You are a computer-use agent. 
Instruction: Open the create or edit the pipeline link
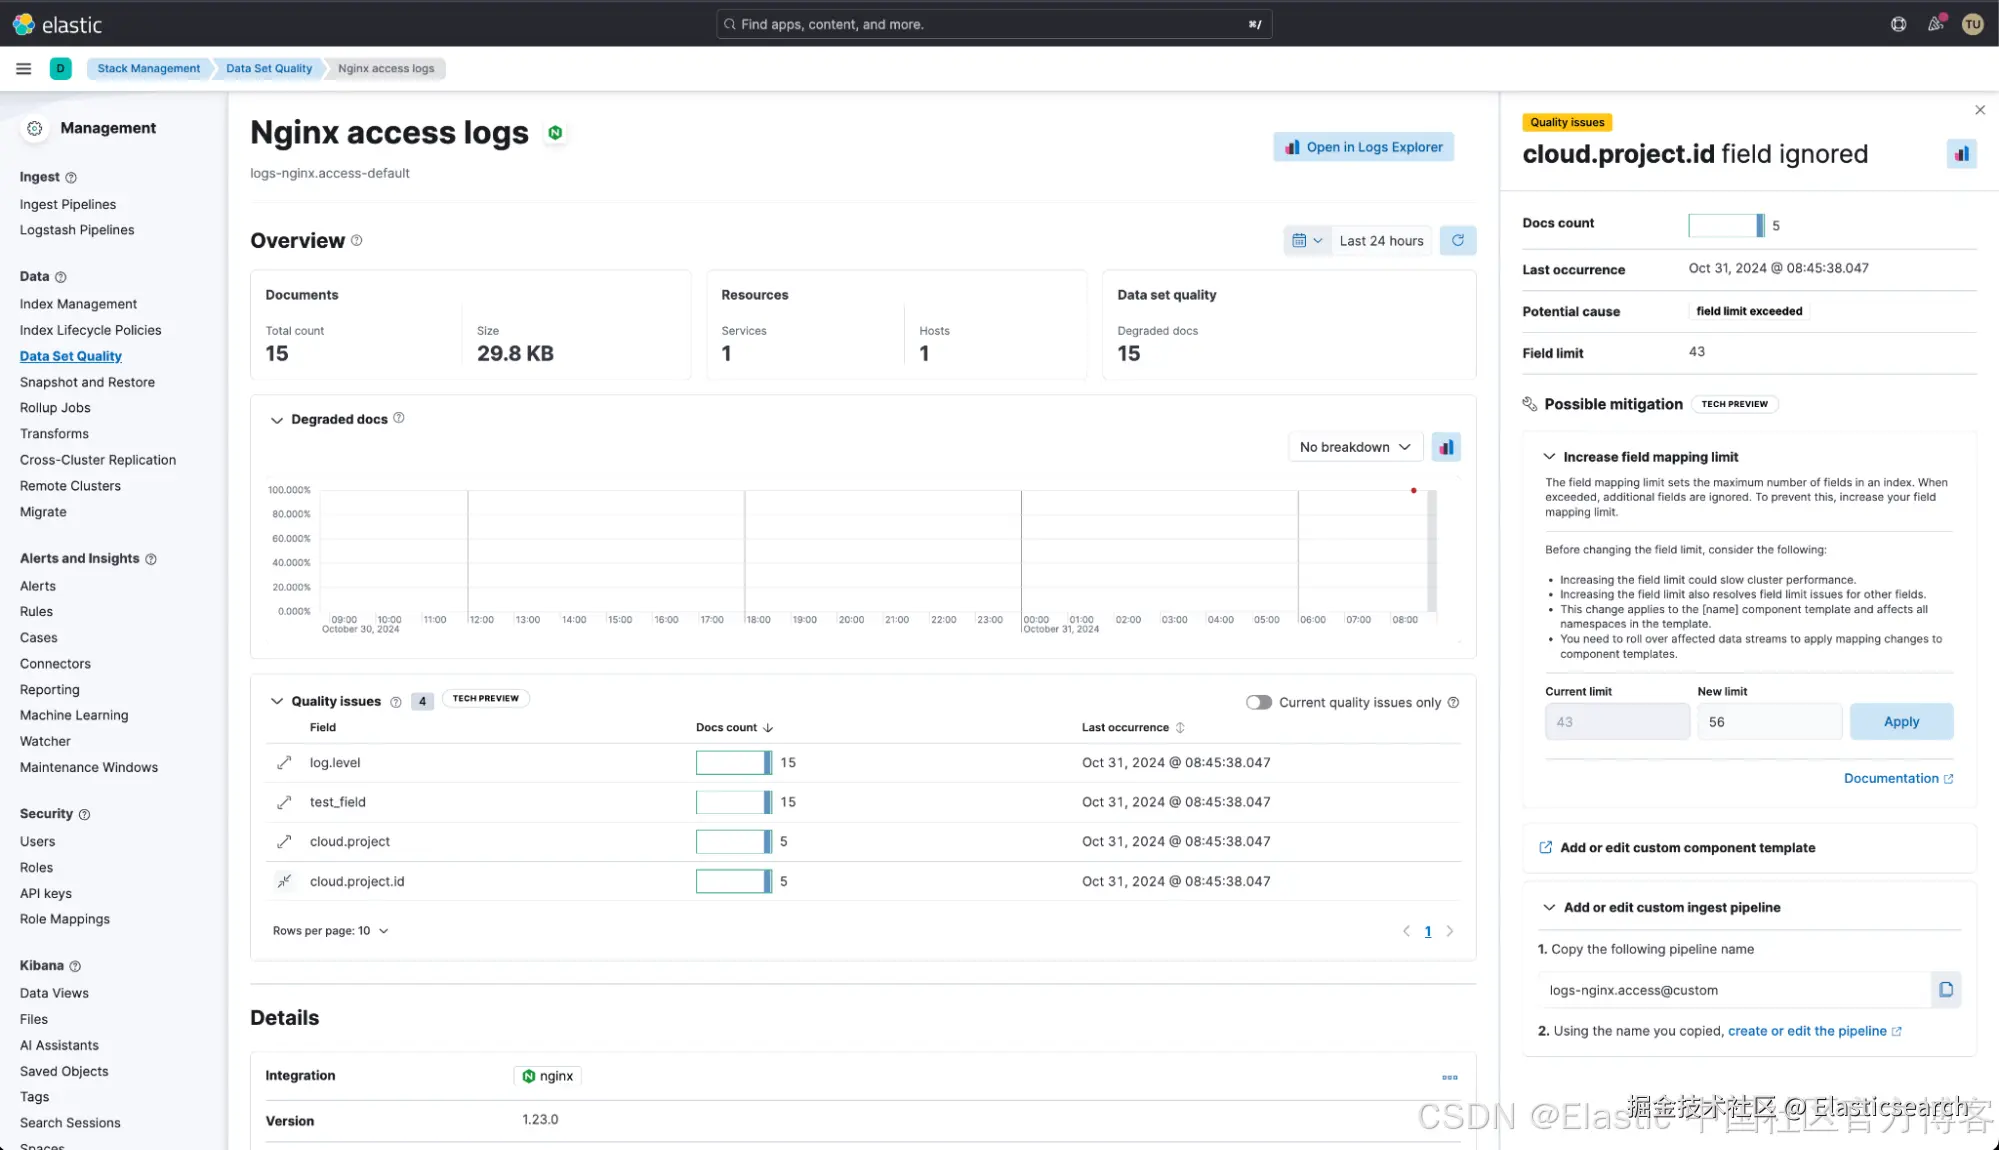coord(1806,1031)
